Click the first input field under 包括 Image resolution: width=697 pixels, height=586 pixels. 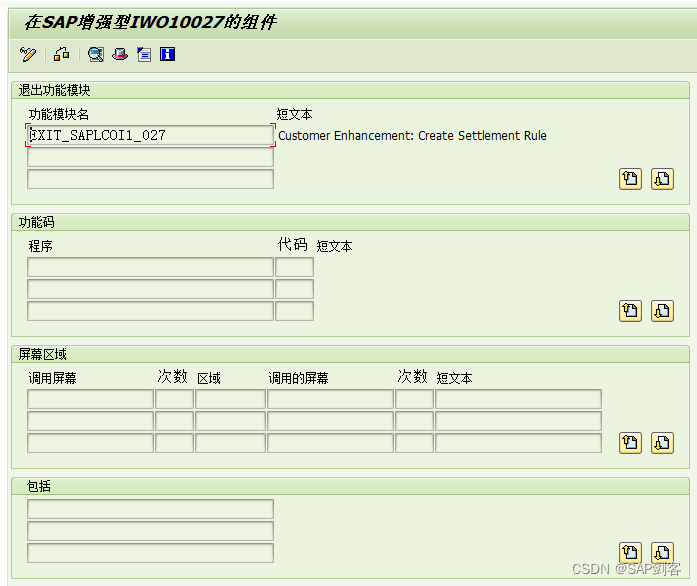click(150, 509)
